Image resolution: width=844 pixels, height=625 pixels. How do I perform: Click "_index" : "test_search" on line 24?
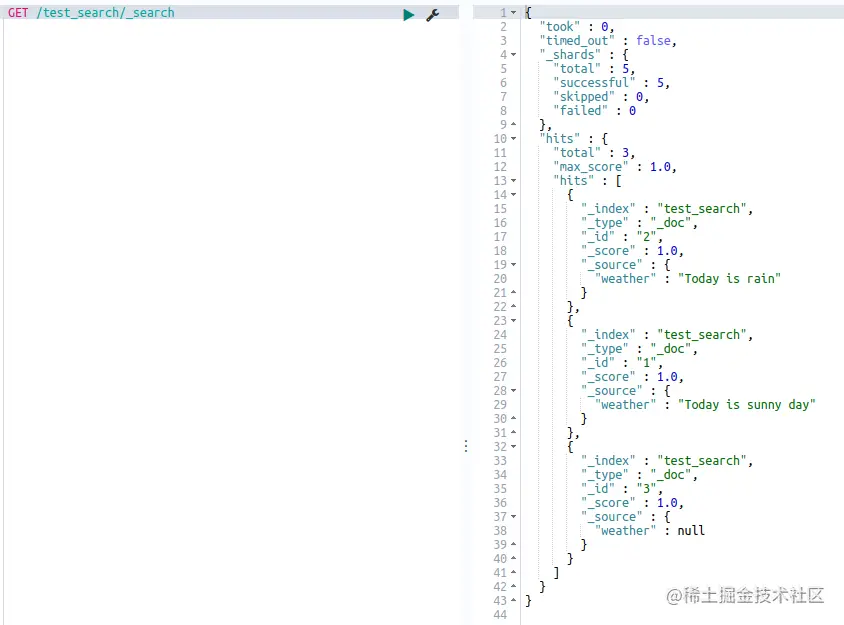click(x=667, y=334)
